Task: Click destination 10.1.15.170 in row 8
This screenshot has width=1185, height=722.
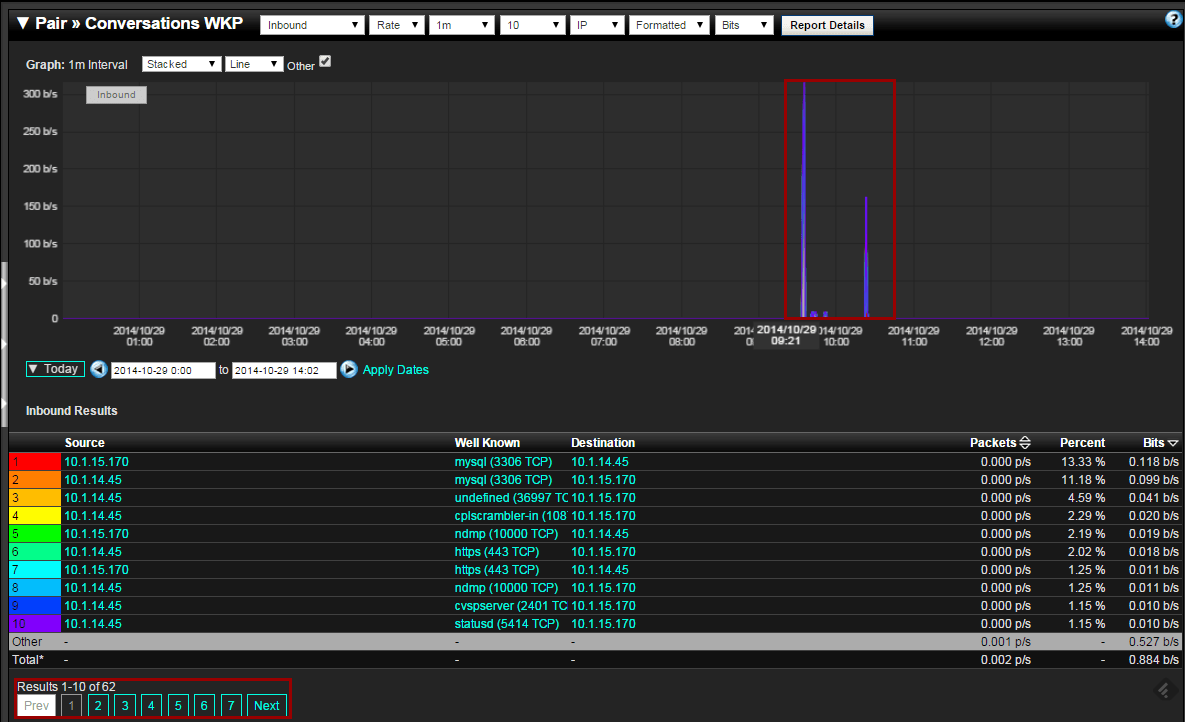Action: coord(603,587)
